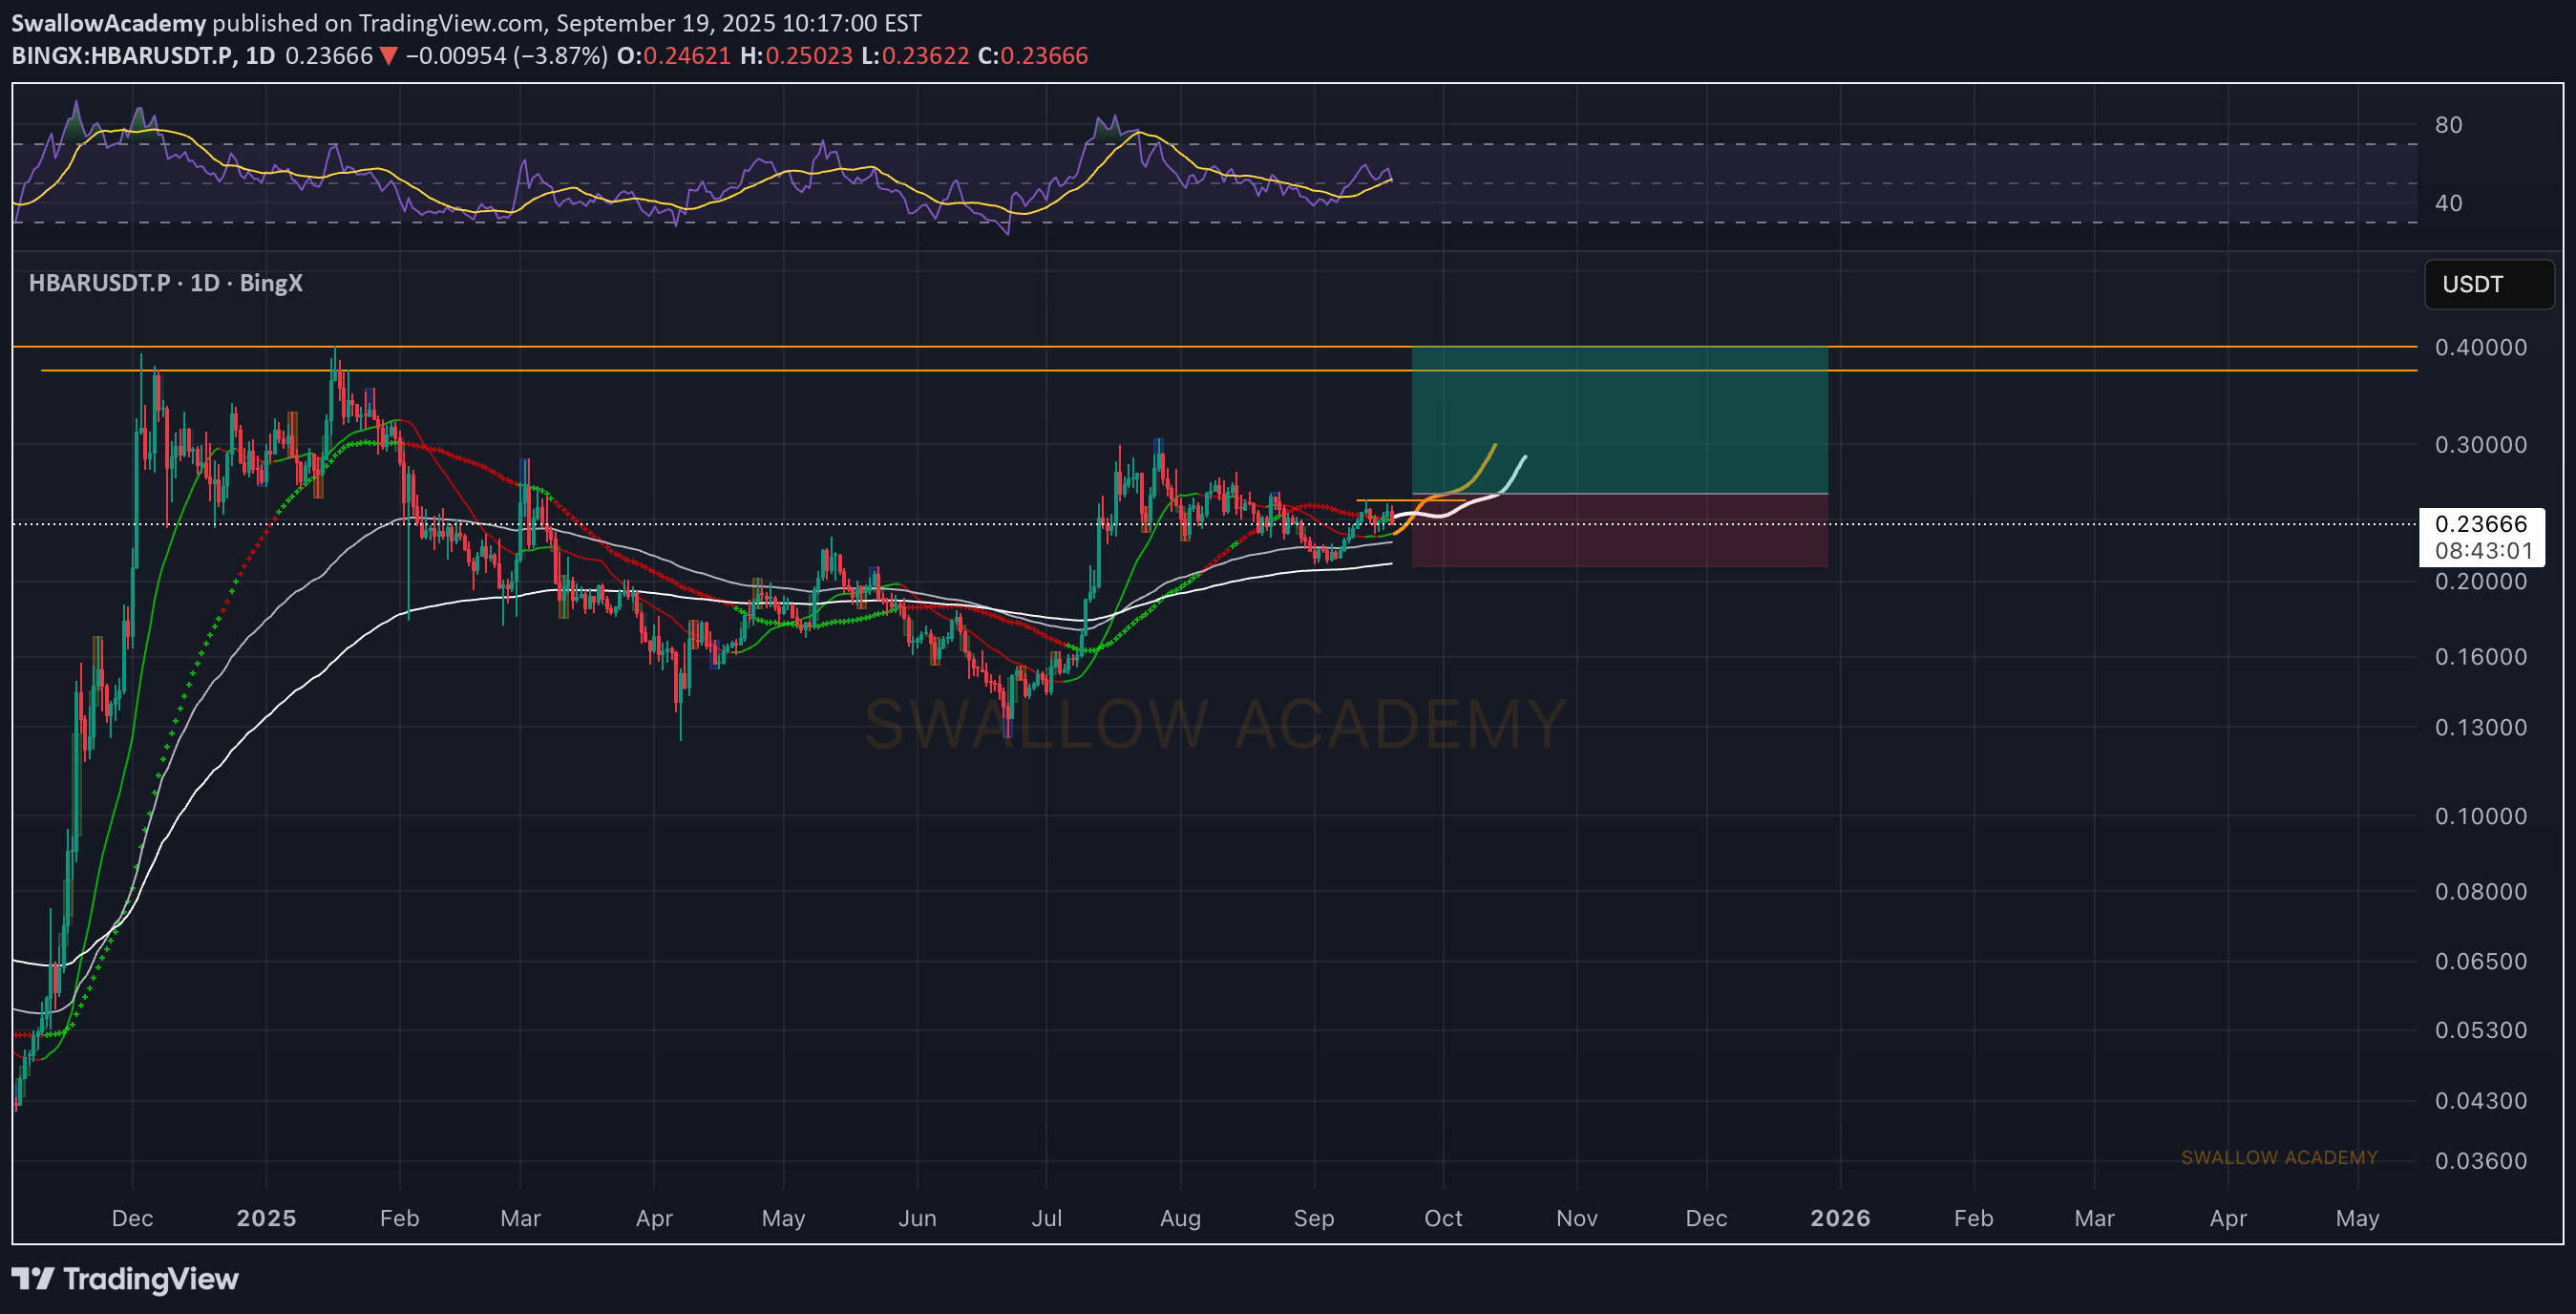Click the first Mar time axis label
Image resolution: width=2576 pixels, height=1314 pixels.
(520, 1218)
